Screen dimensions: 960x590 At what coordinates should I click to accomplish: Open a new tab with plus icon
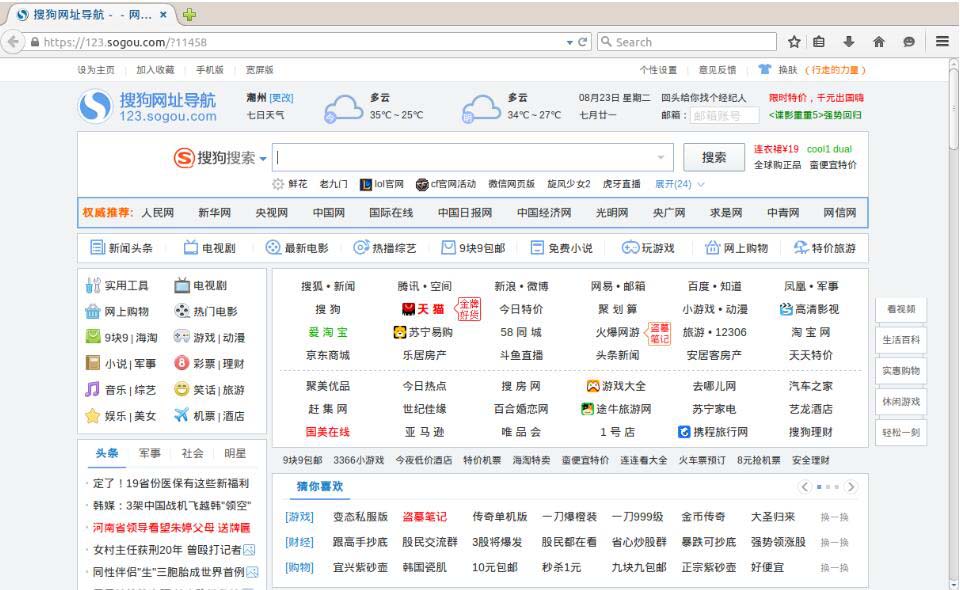coord(189,15)
